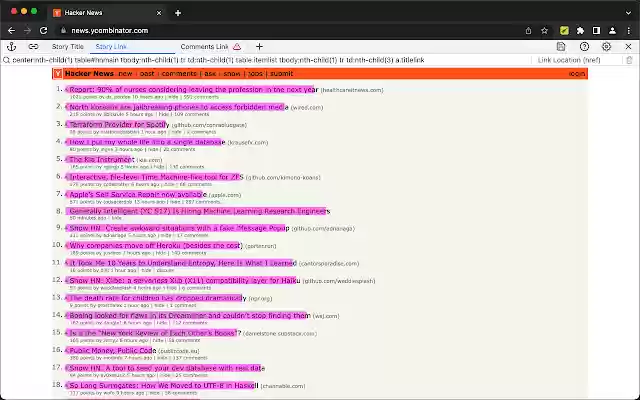
Task: Click the apple.com site label
Action: pos(225,195)
